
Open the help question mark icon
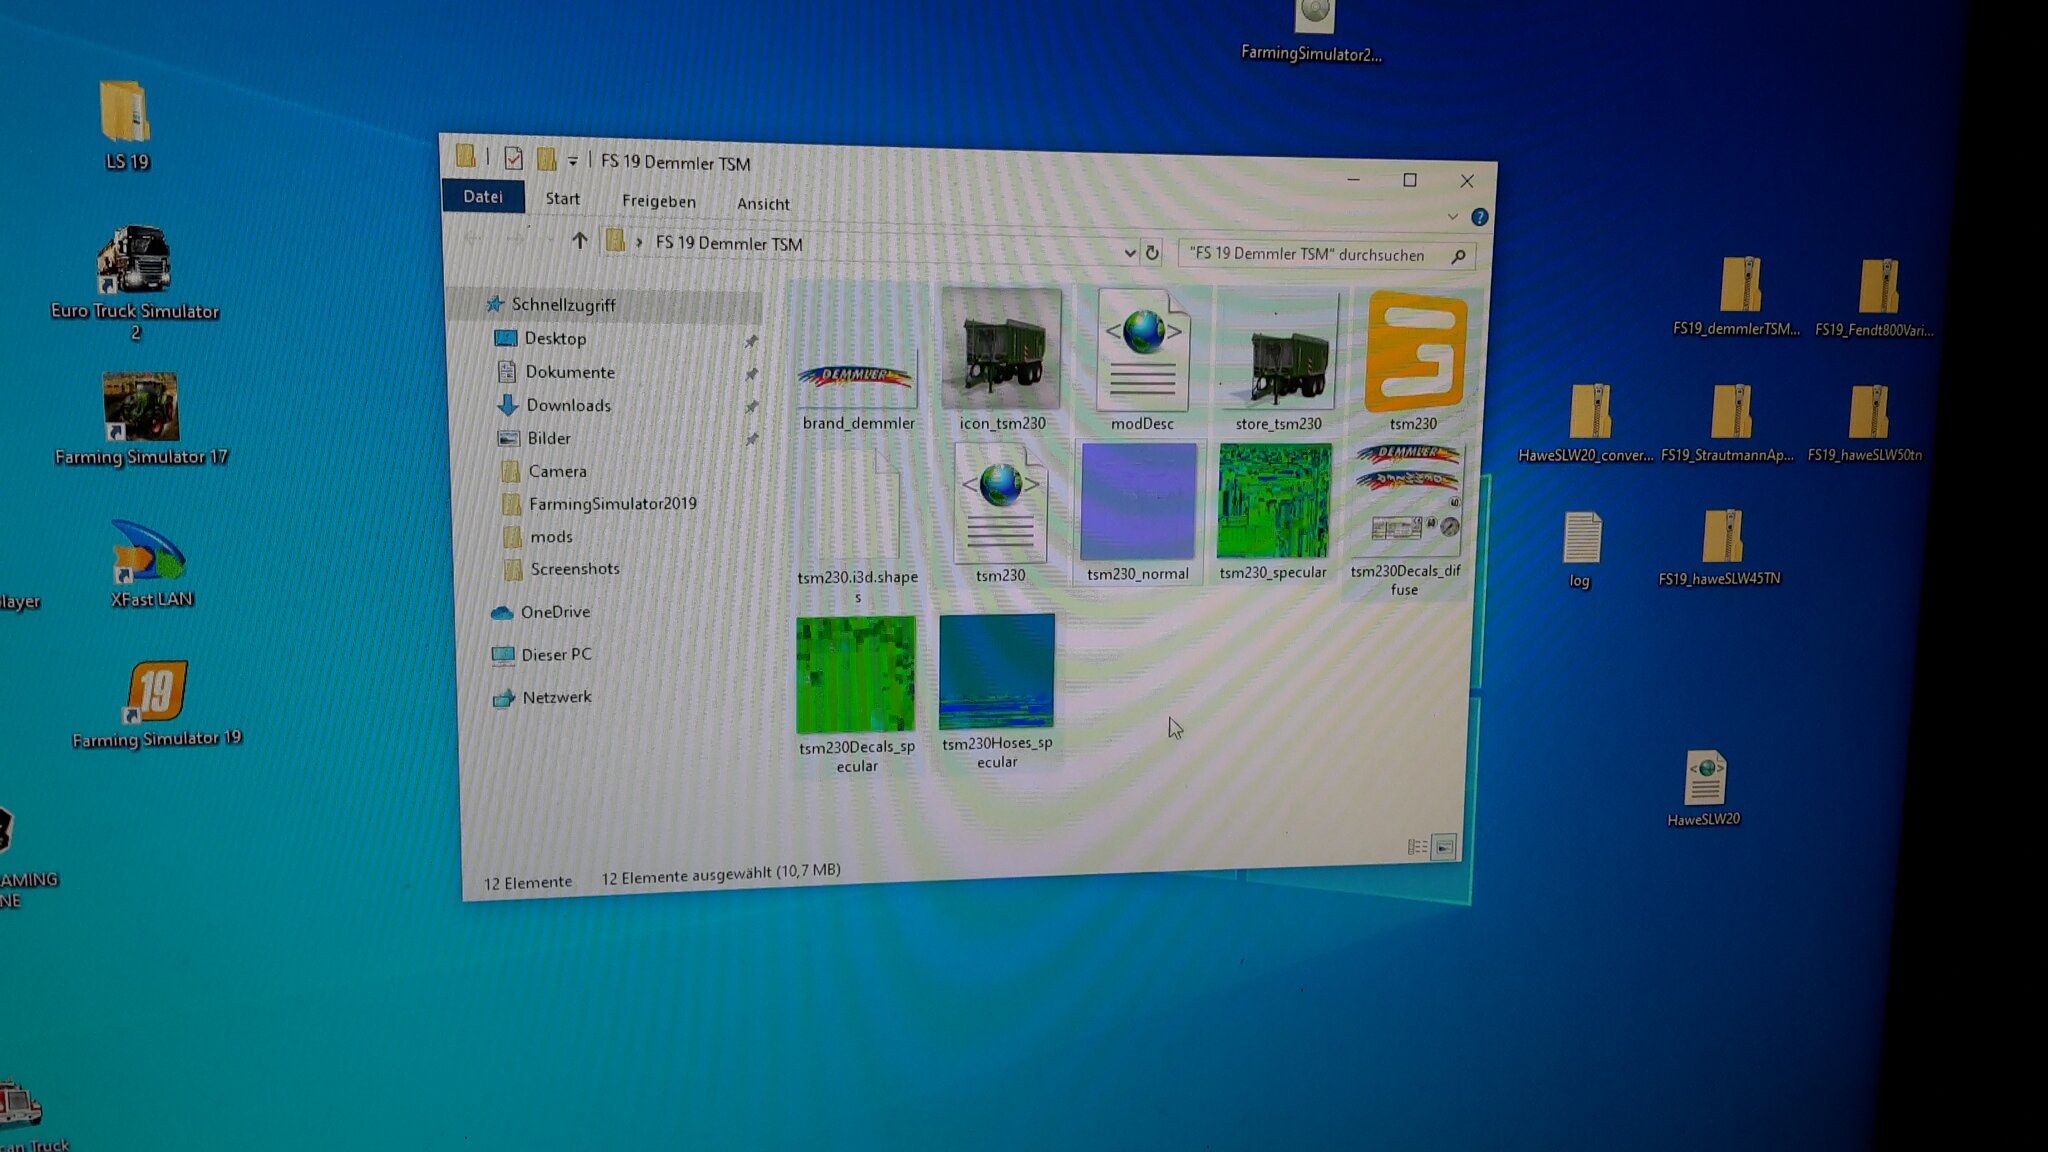[x=1479, y=217]
